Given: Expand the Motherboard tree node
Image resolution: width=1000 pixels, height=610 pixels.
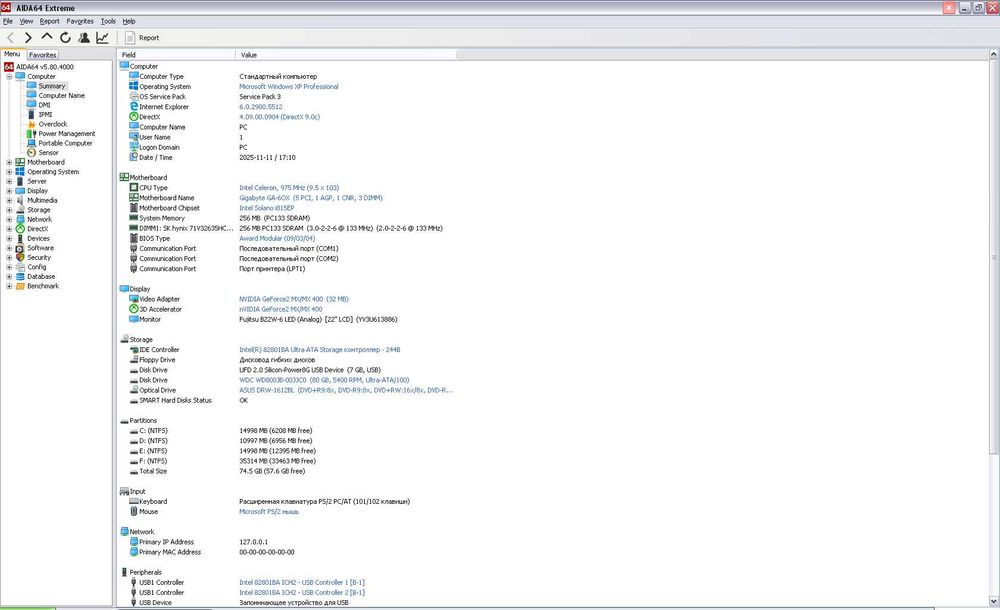Looking at the screenshot, I should pos(9,162).
